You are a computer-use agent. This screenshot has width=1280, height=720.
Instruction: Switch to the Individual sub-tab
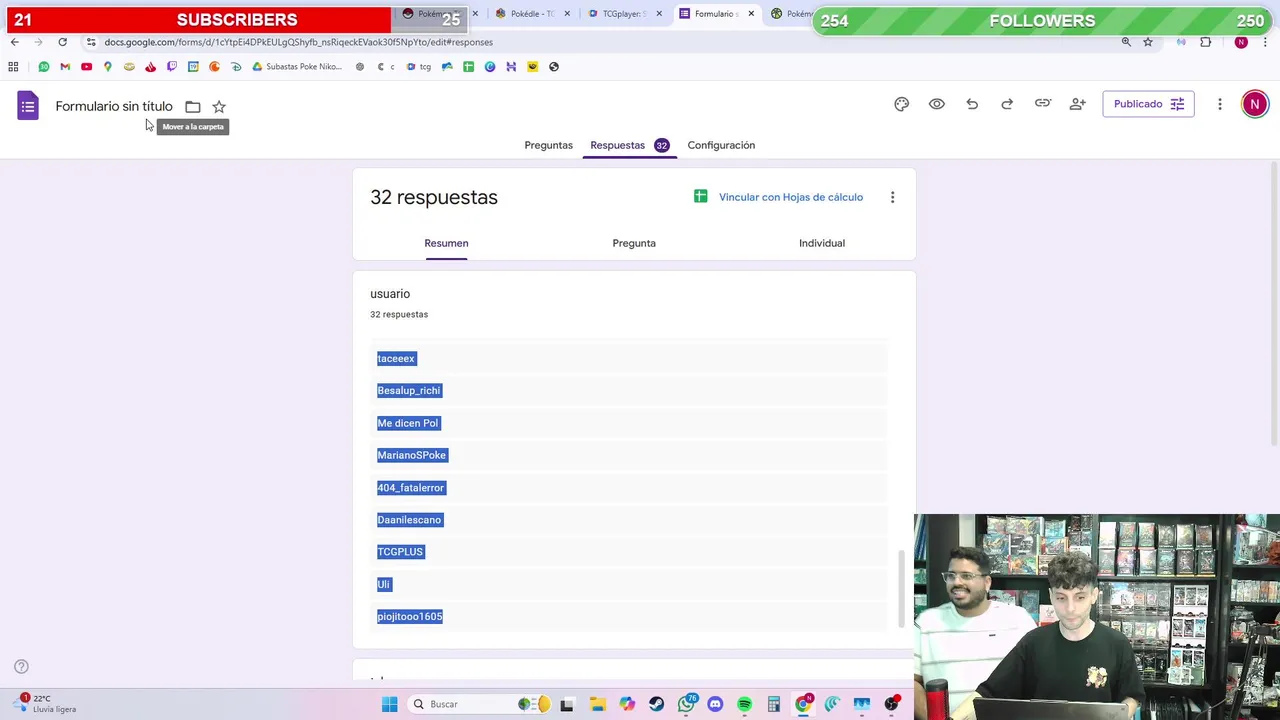822,243
